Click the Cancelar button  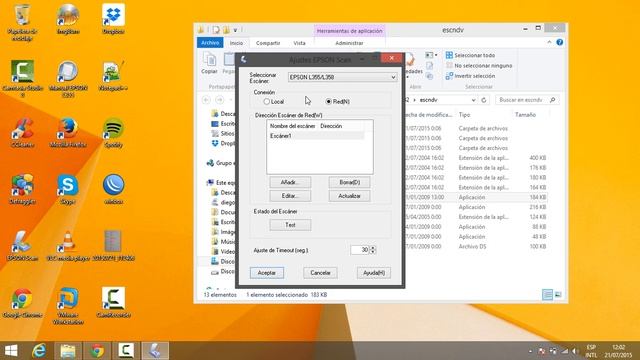[x=320, y=273]
